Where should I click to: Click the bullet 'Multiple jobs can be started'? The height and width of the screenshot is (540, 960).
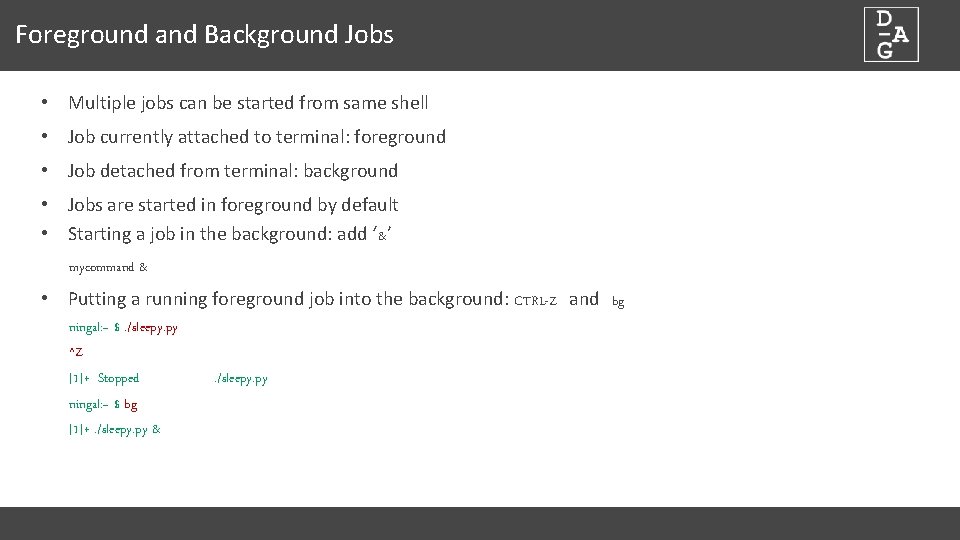(248, 103)
